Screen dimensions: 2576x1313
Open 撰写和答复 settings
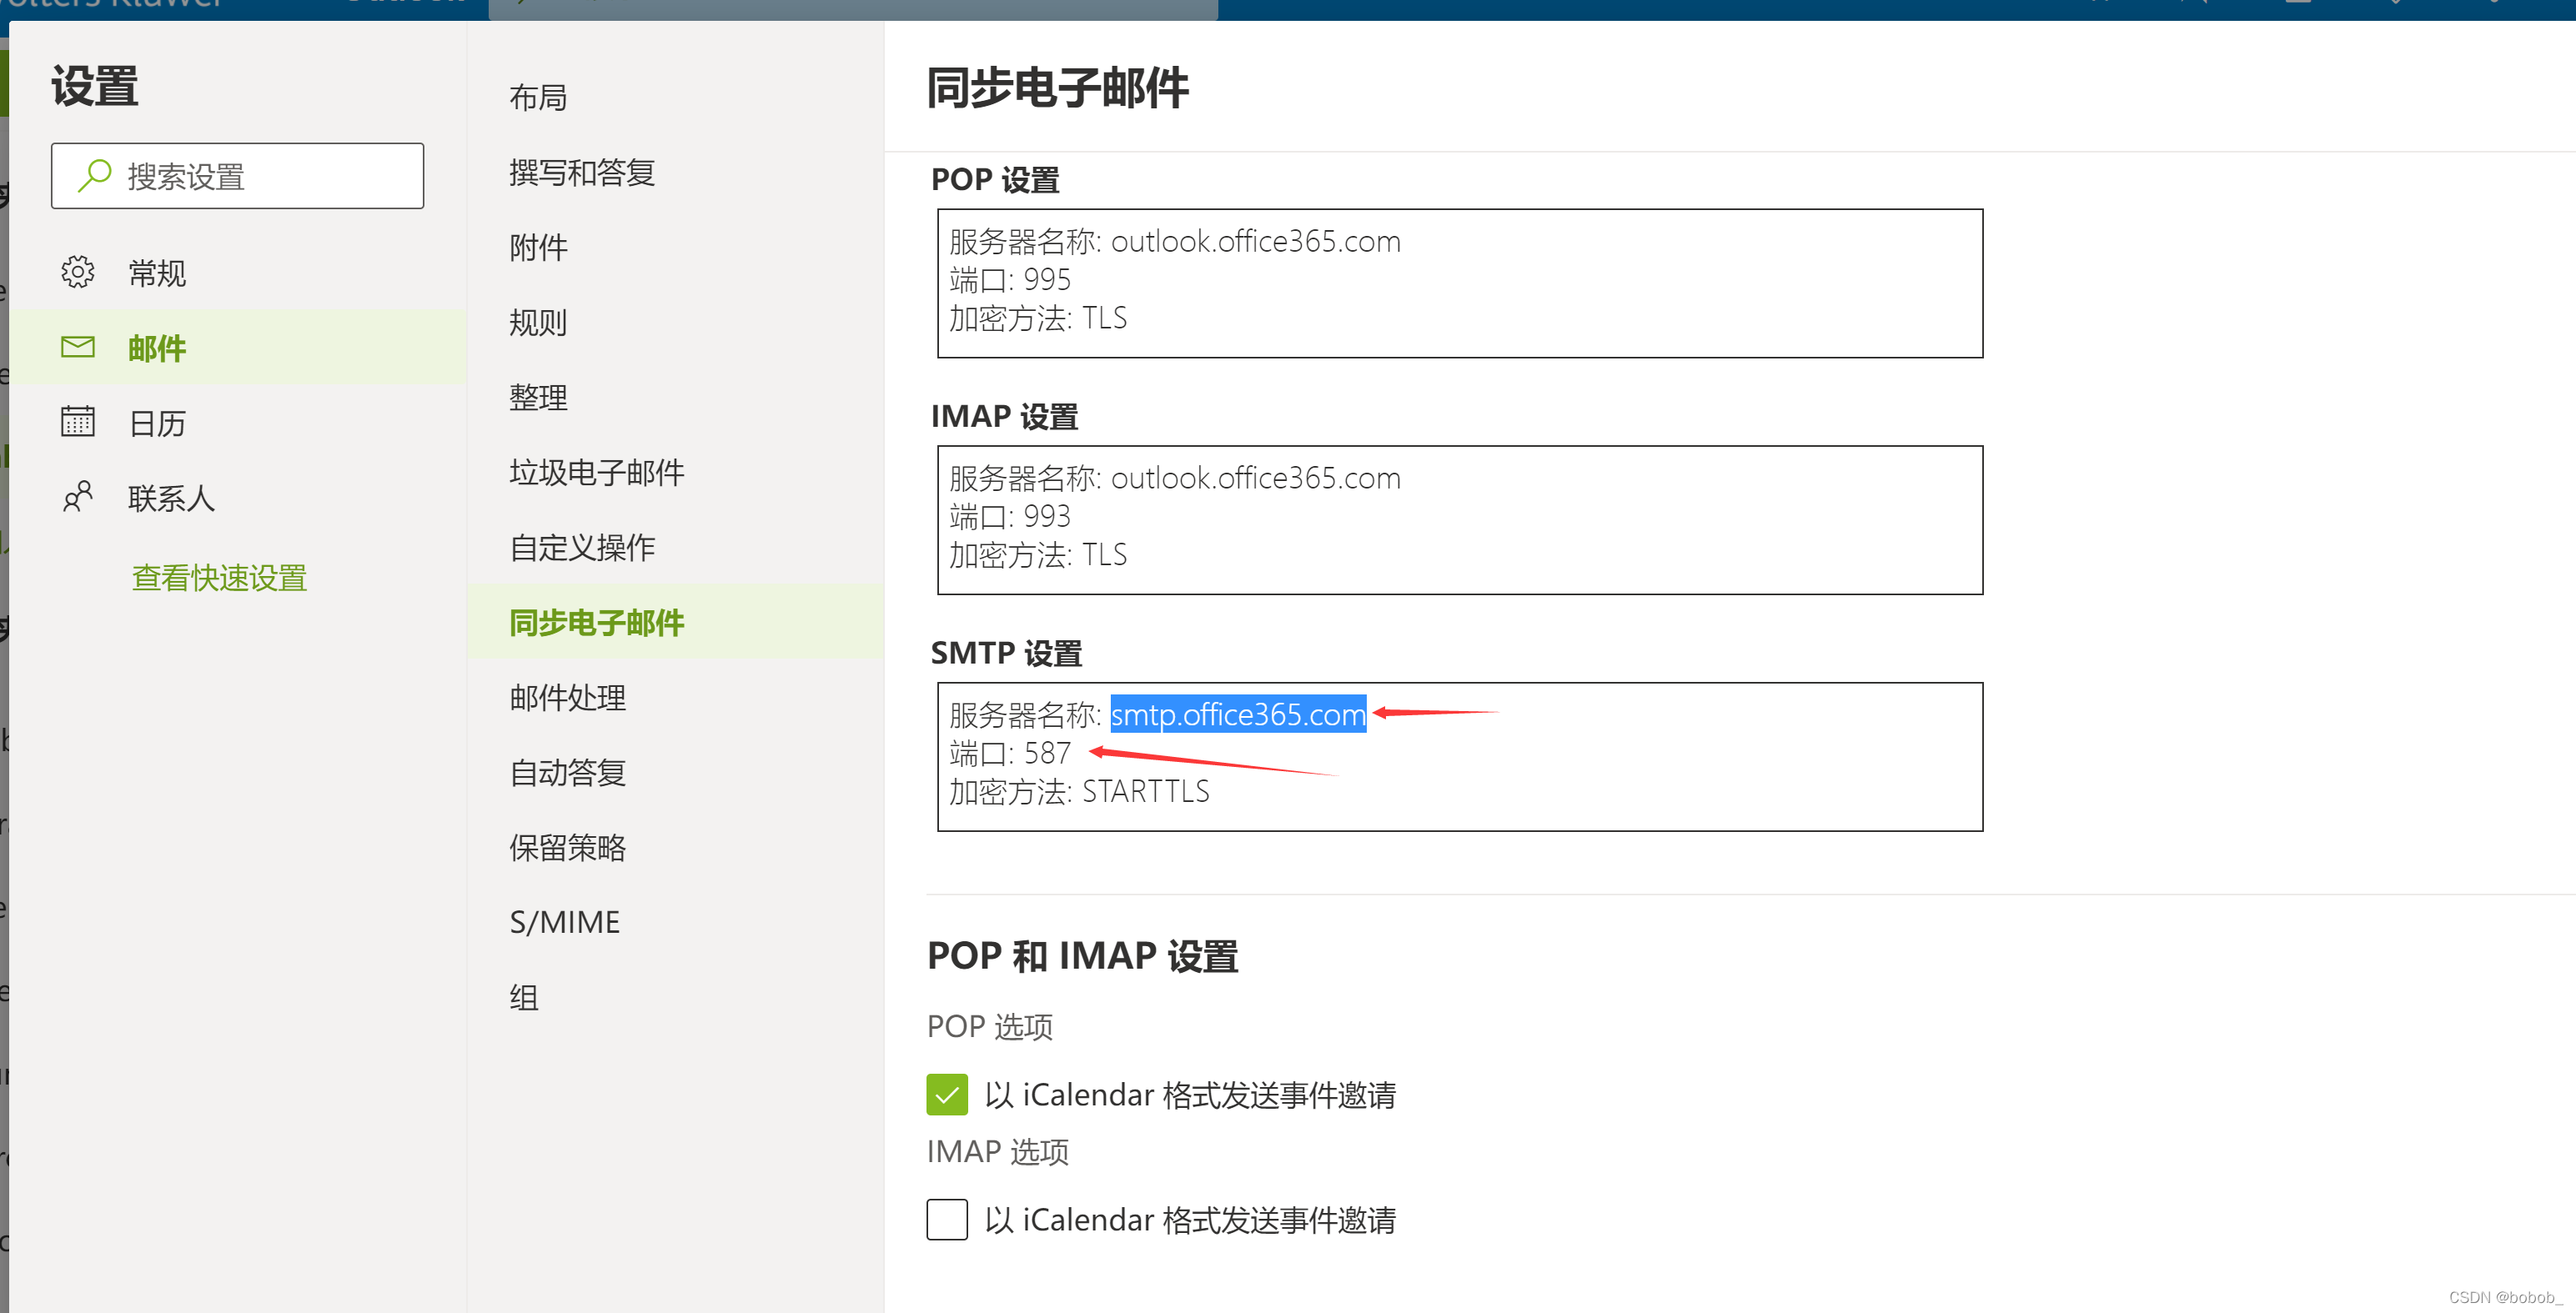582,172
